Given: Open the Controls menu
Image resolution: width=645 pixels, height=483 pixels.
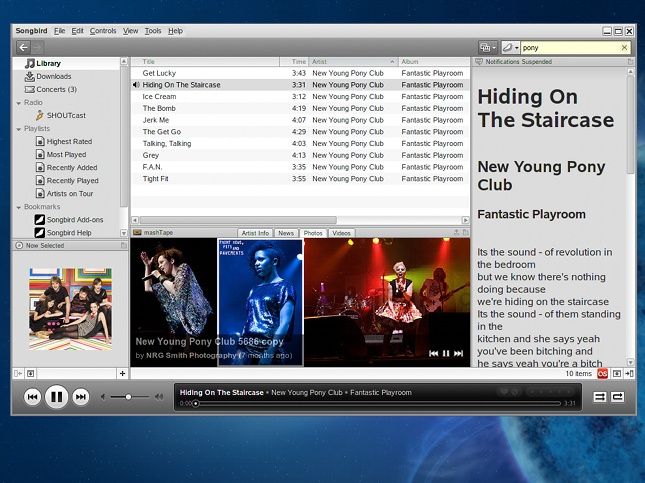Looking at the screenshot, I should [x=103, y=31].
